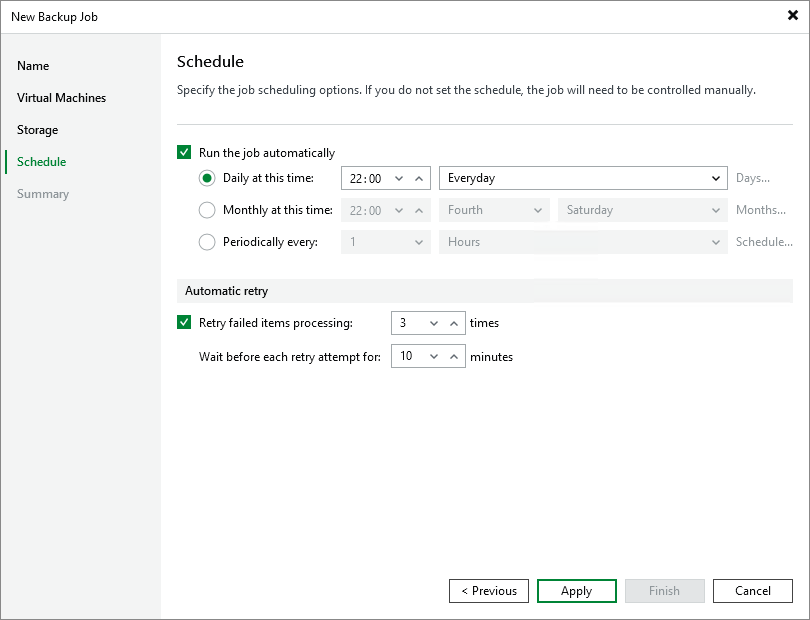Switch to the Storage step
810x620 pixels.
(x=37, y=130)
